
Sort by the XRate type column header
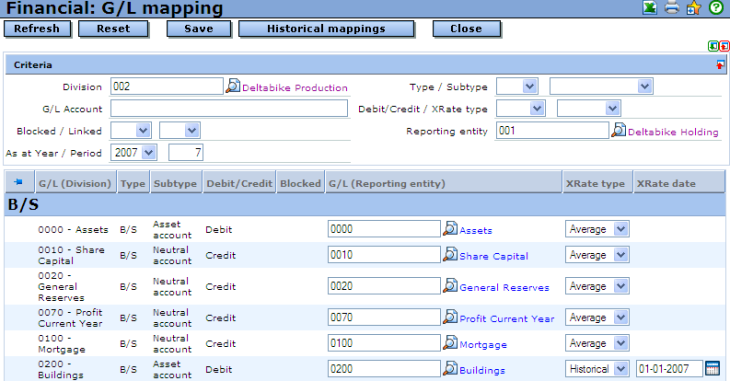click(595, 184)
